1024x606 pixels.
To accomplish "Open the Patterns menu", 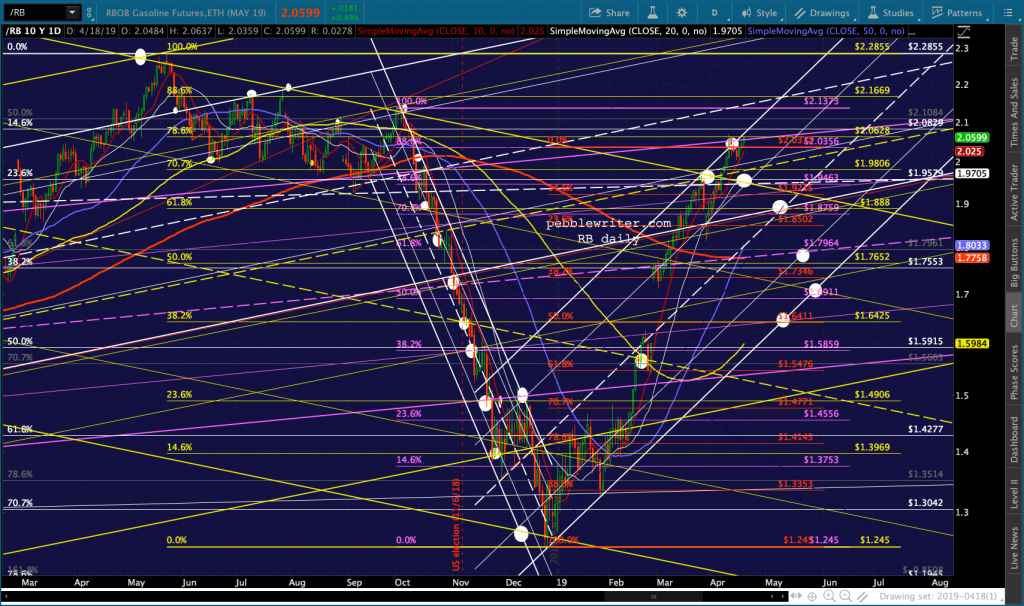I will (957, 12).
